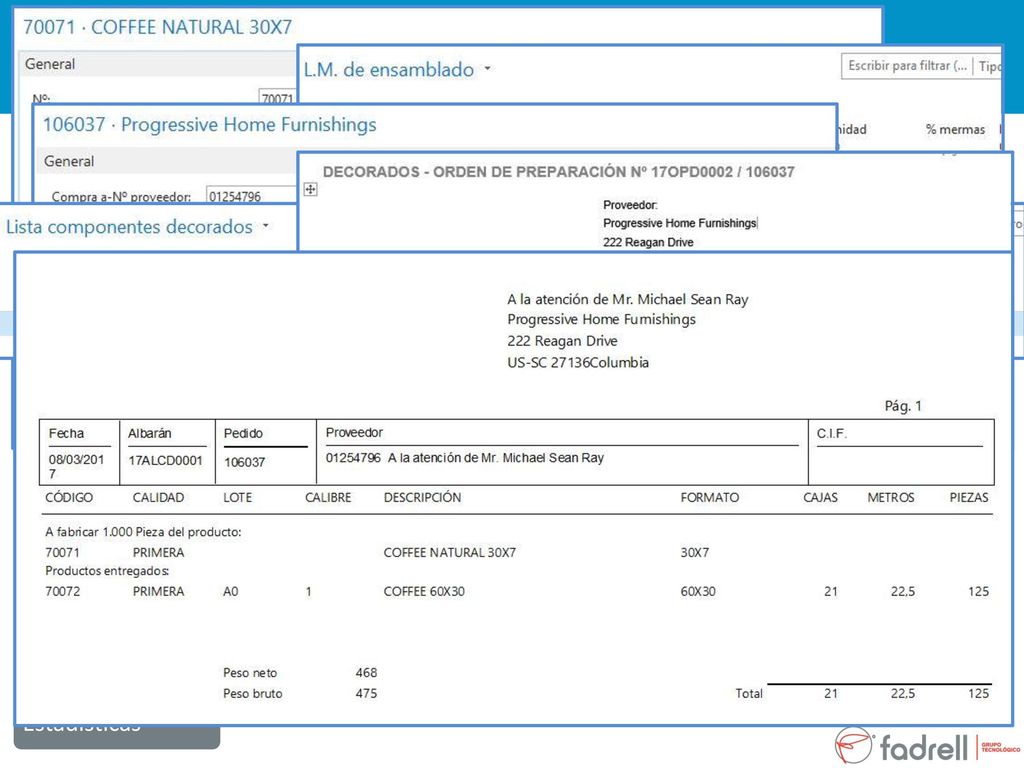Focus the Escribir para filtrar search box

pyautogui.click(x=906, y=65)
